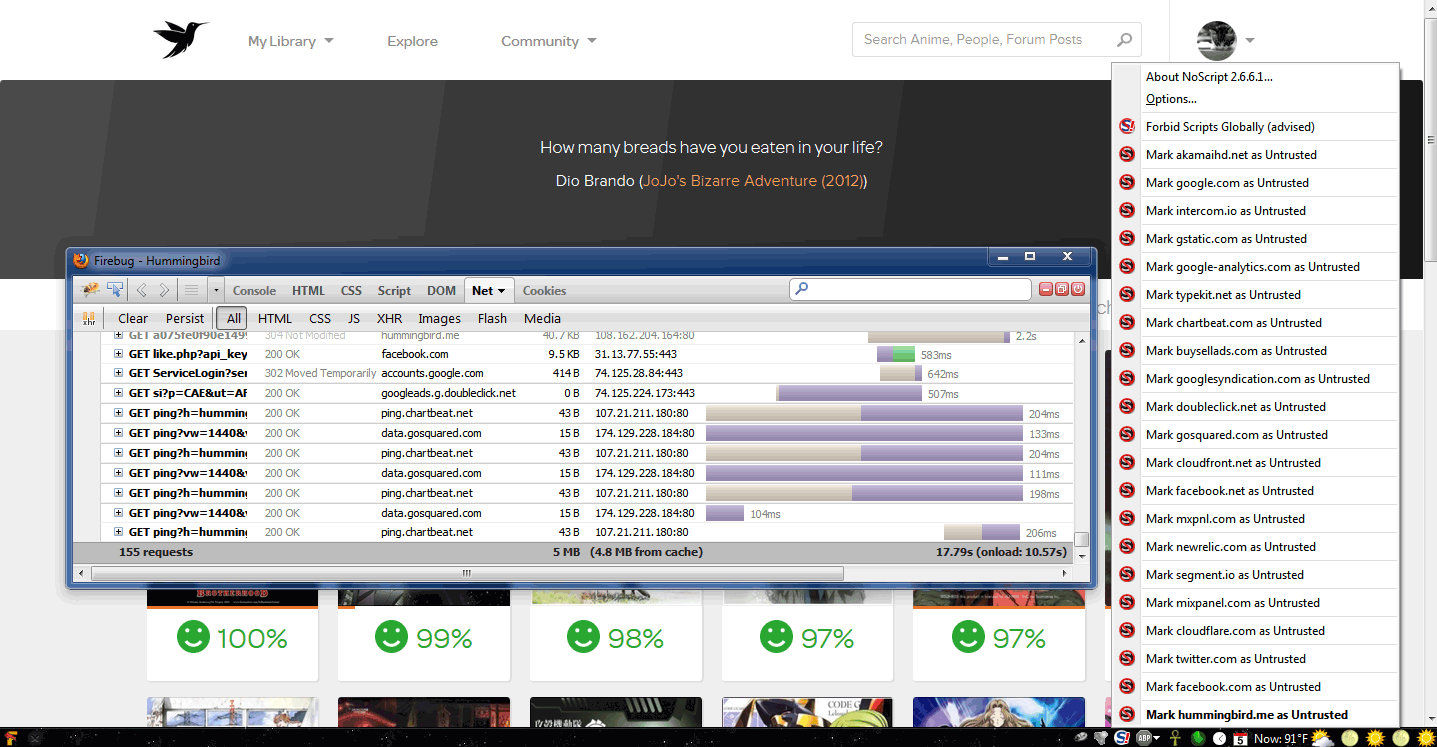The height and width of the screenshot is (747, 1437).
Task: Choose Mark hummingbird.me as Untrusted
Action: coord(1255,715)
